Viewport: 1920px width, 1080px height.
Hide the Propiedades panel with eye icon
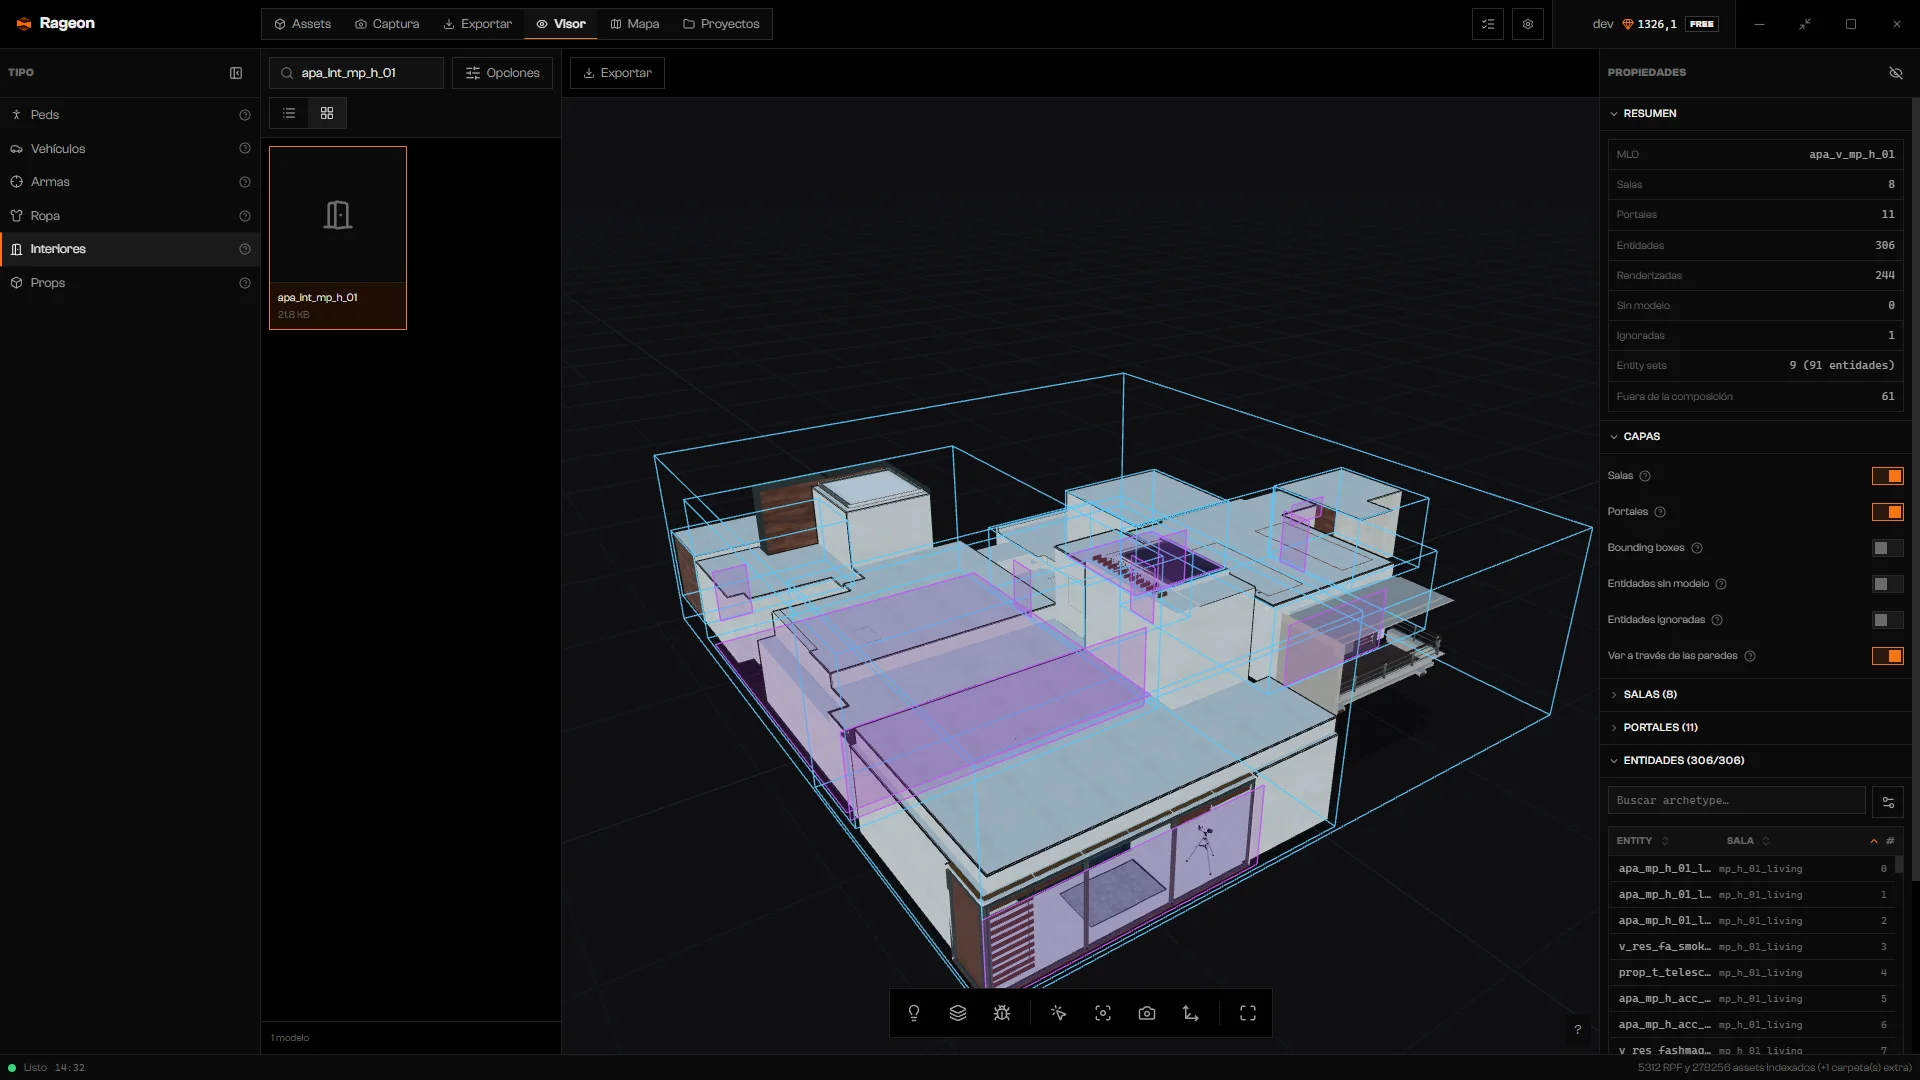click(x=1895, y=73)
